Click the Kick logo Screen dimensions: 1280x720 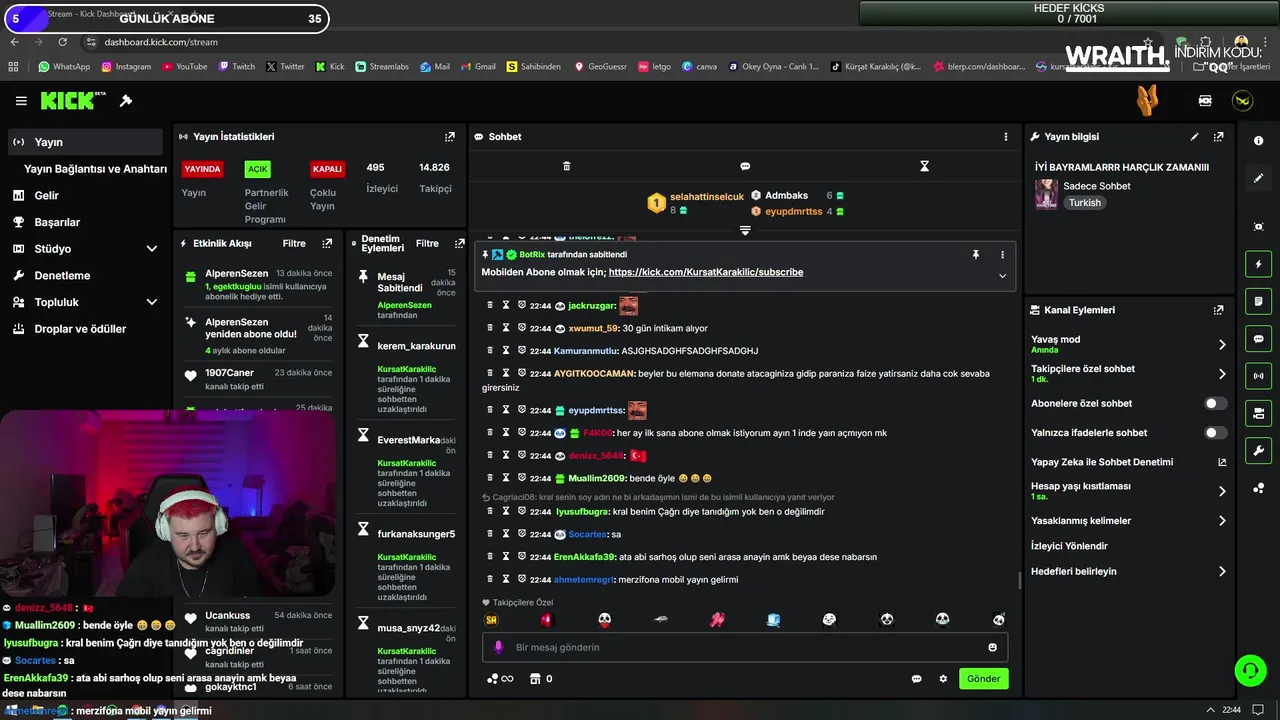tap(73, 100)
